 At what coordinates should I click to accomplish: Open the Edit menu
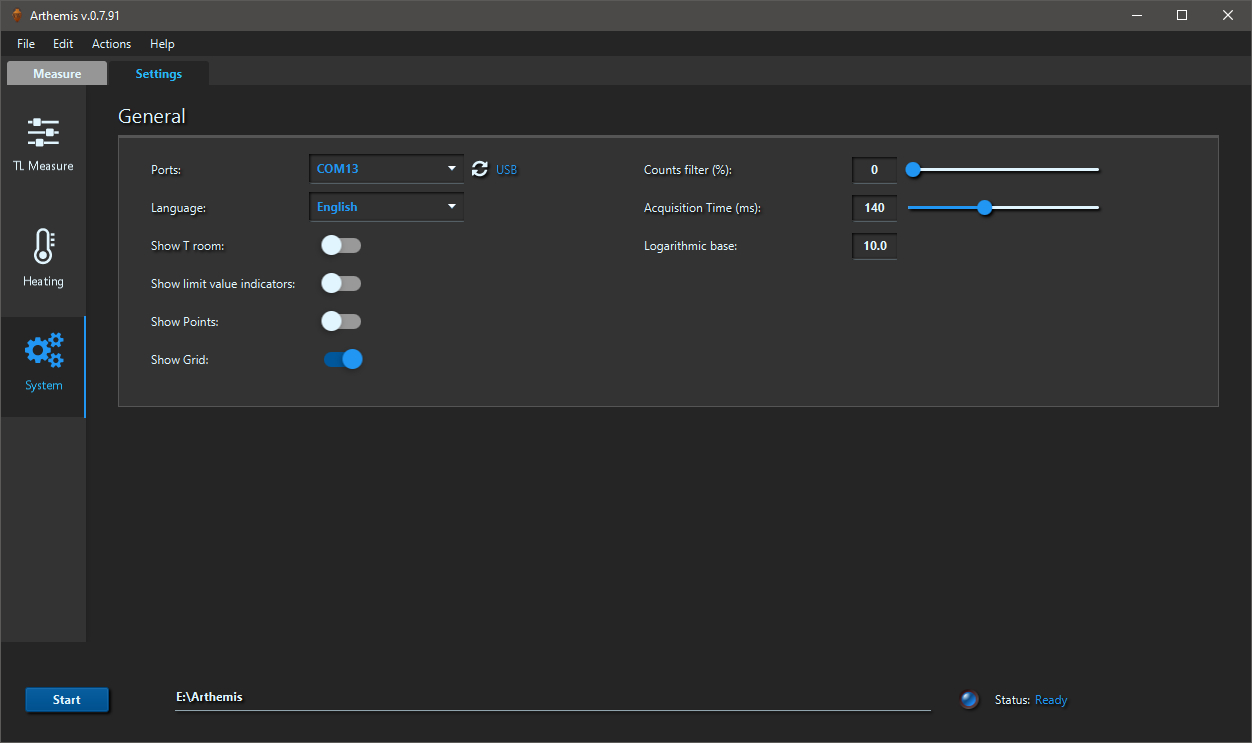[x=63, y=44]
